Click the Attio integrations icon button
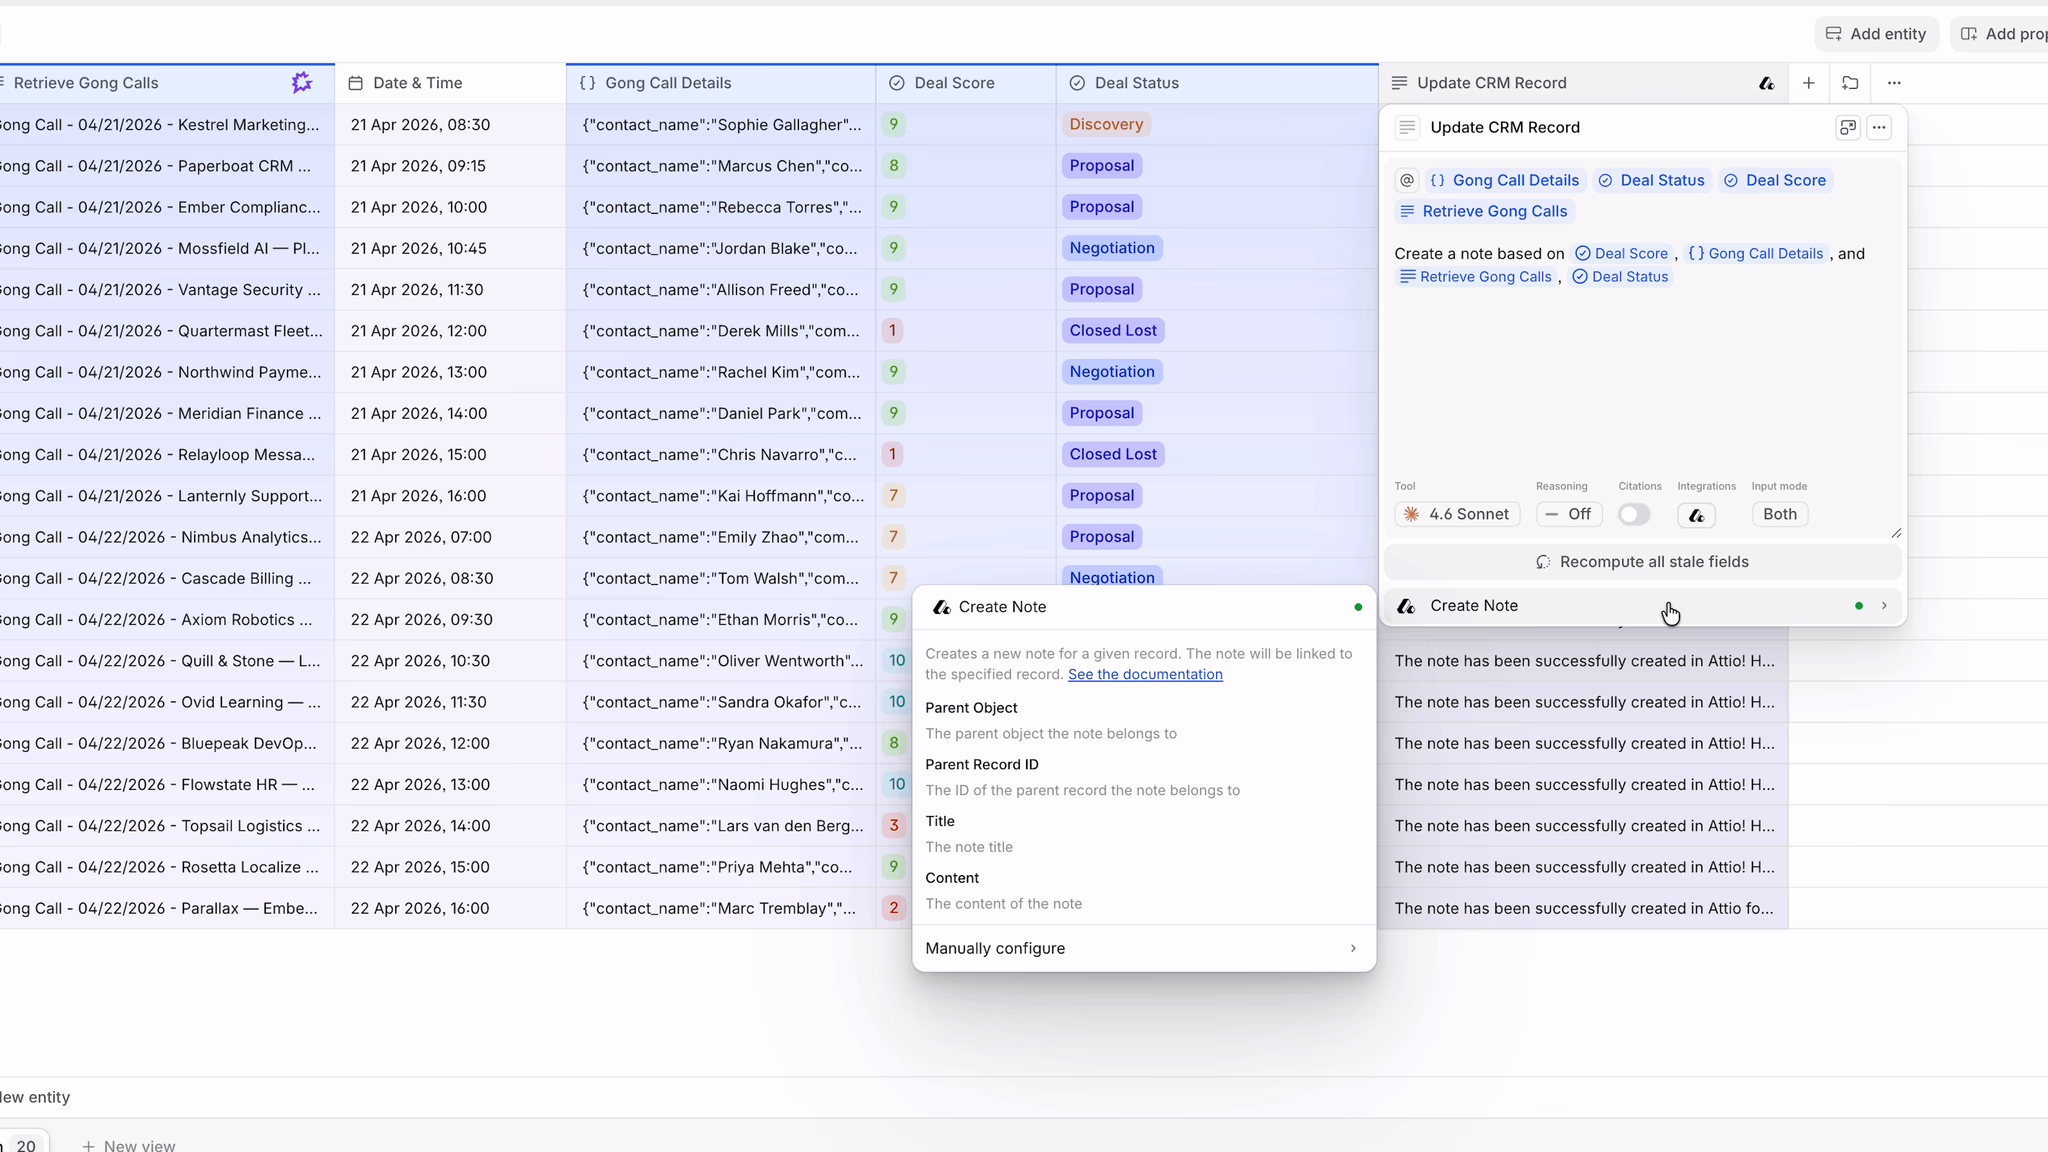 pyautogui.click(x=1696, y=515)
